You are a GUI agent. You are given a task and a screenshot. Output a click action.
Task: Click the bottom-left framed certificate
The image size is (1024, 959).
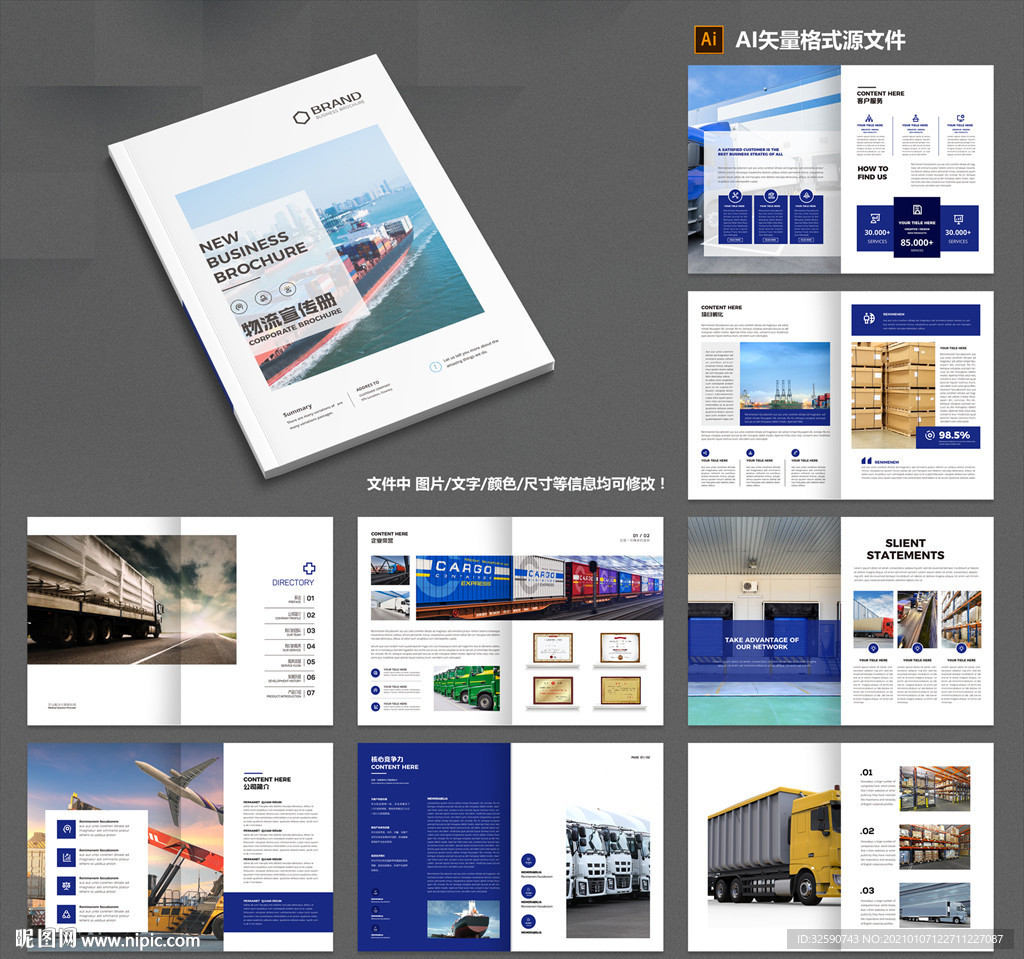click(553, 691)
